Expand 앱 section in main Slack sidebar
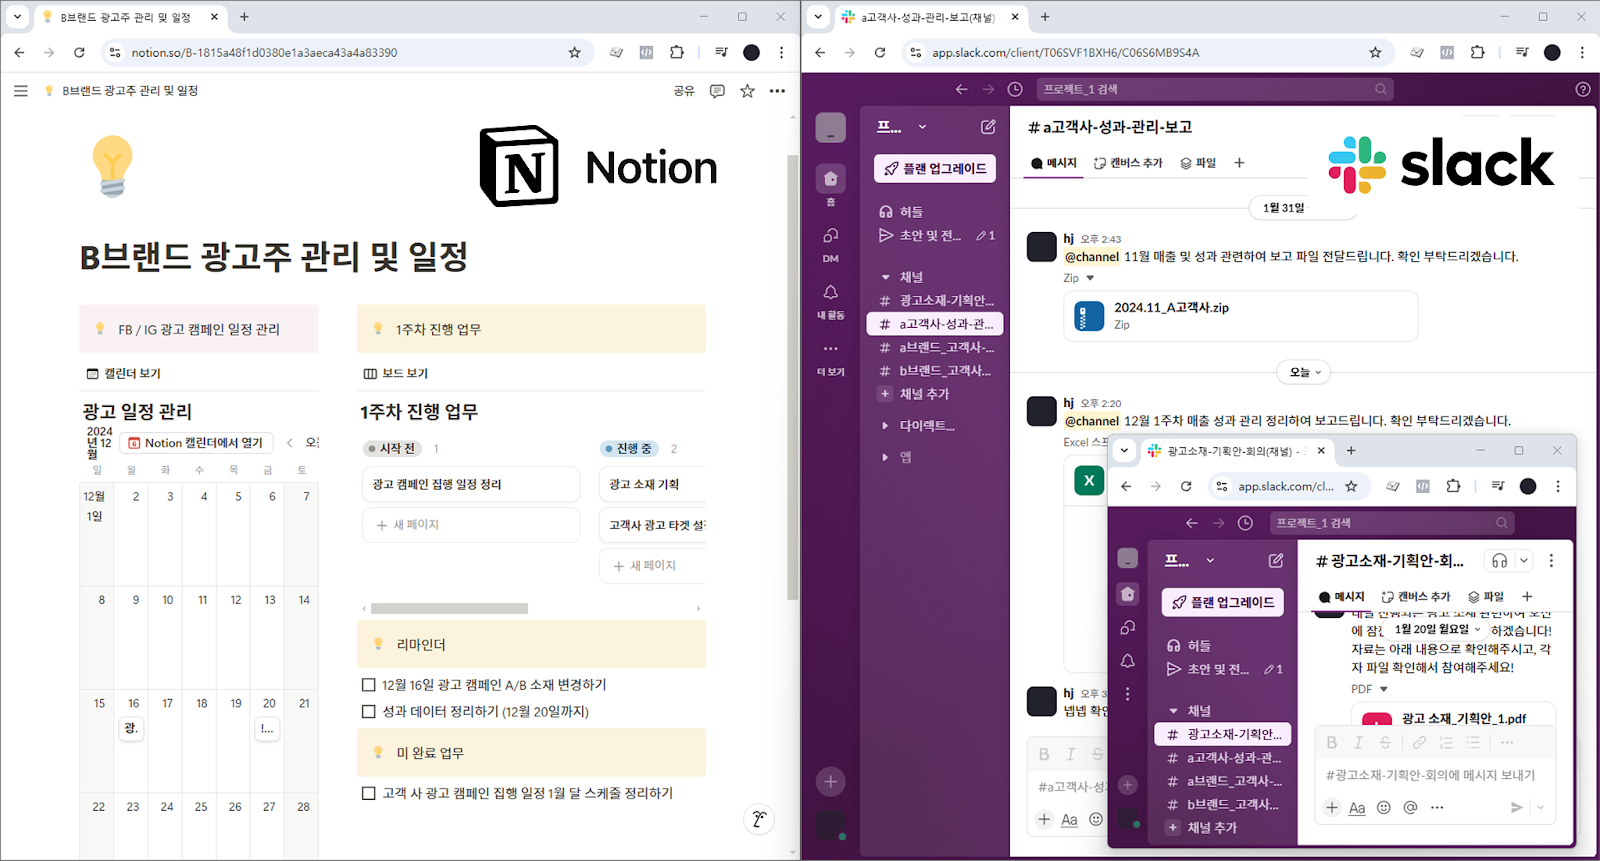Image resolution: width=1600 pixels, height=861 pixels. [885, 458]
